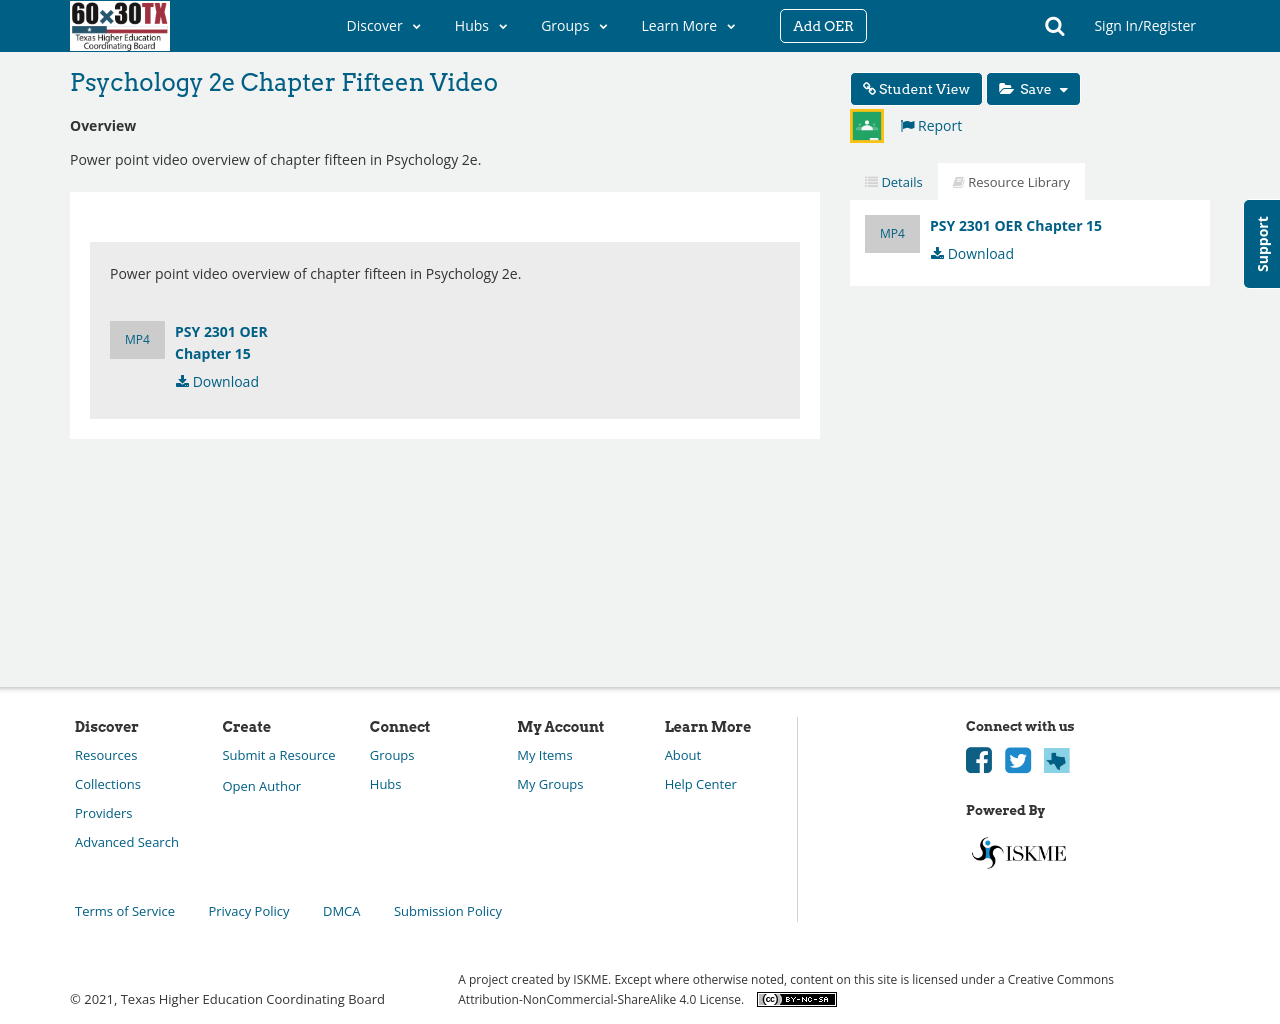Share to Google Classroom

pyautogui.click(x=866, y=124)
